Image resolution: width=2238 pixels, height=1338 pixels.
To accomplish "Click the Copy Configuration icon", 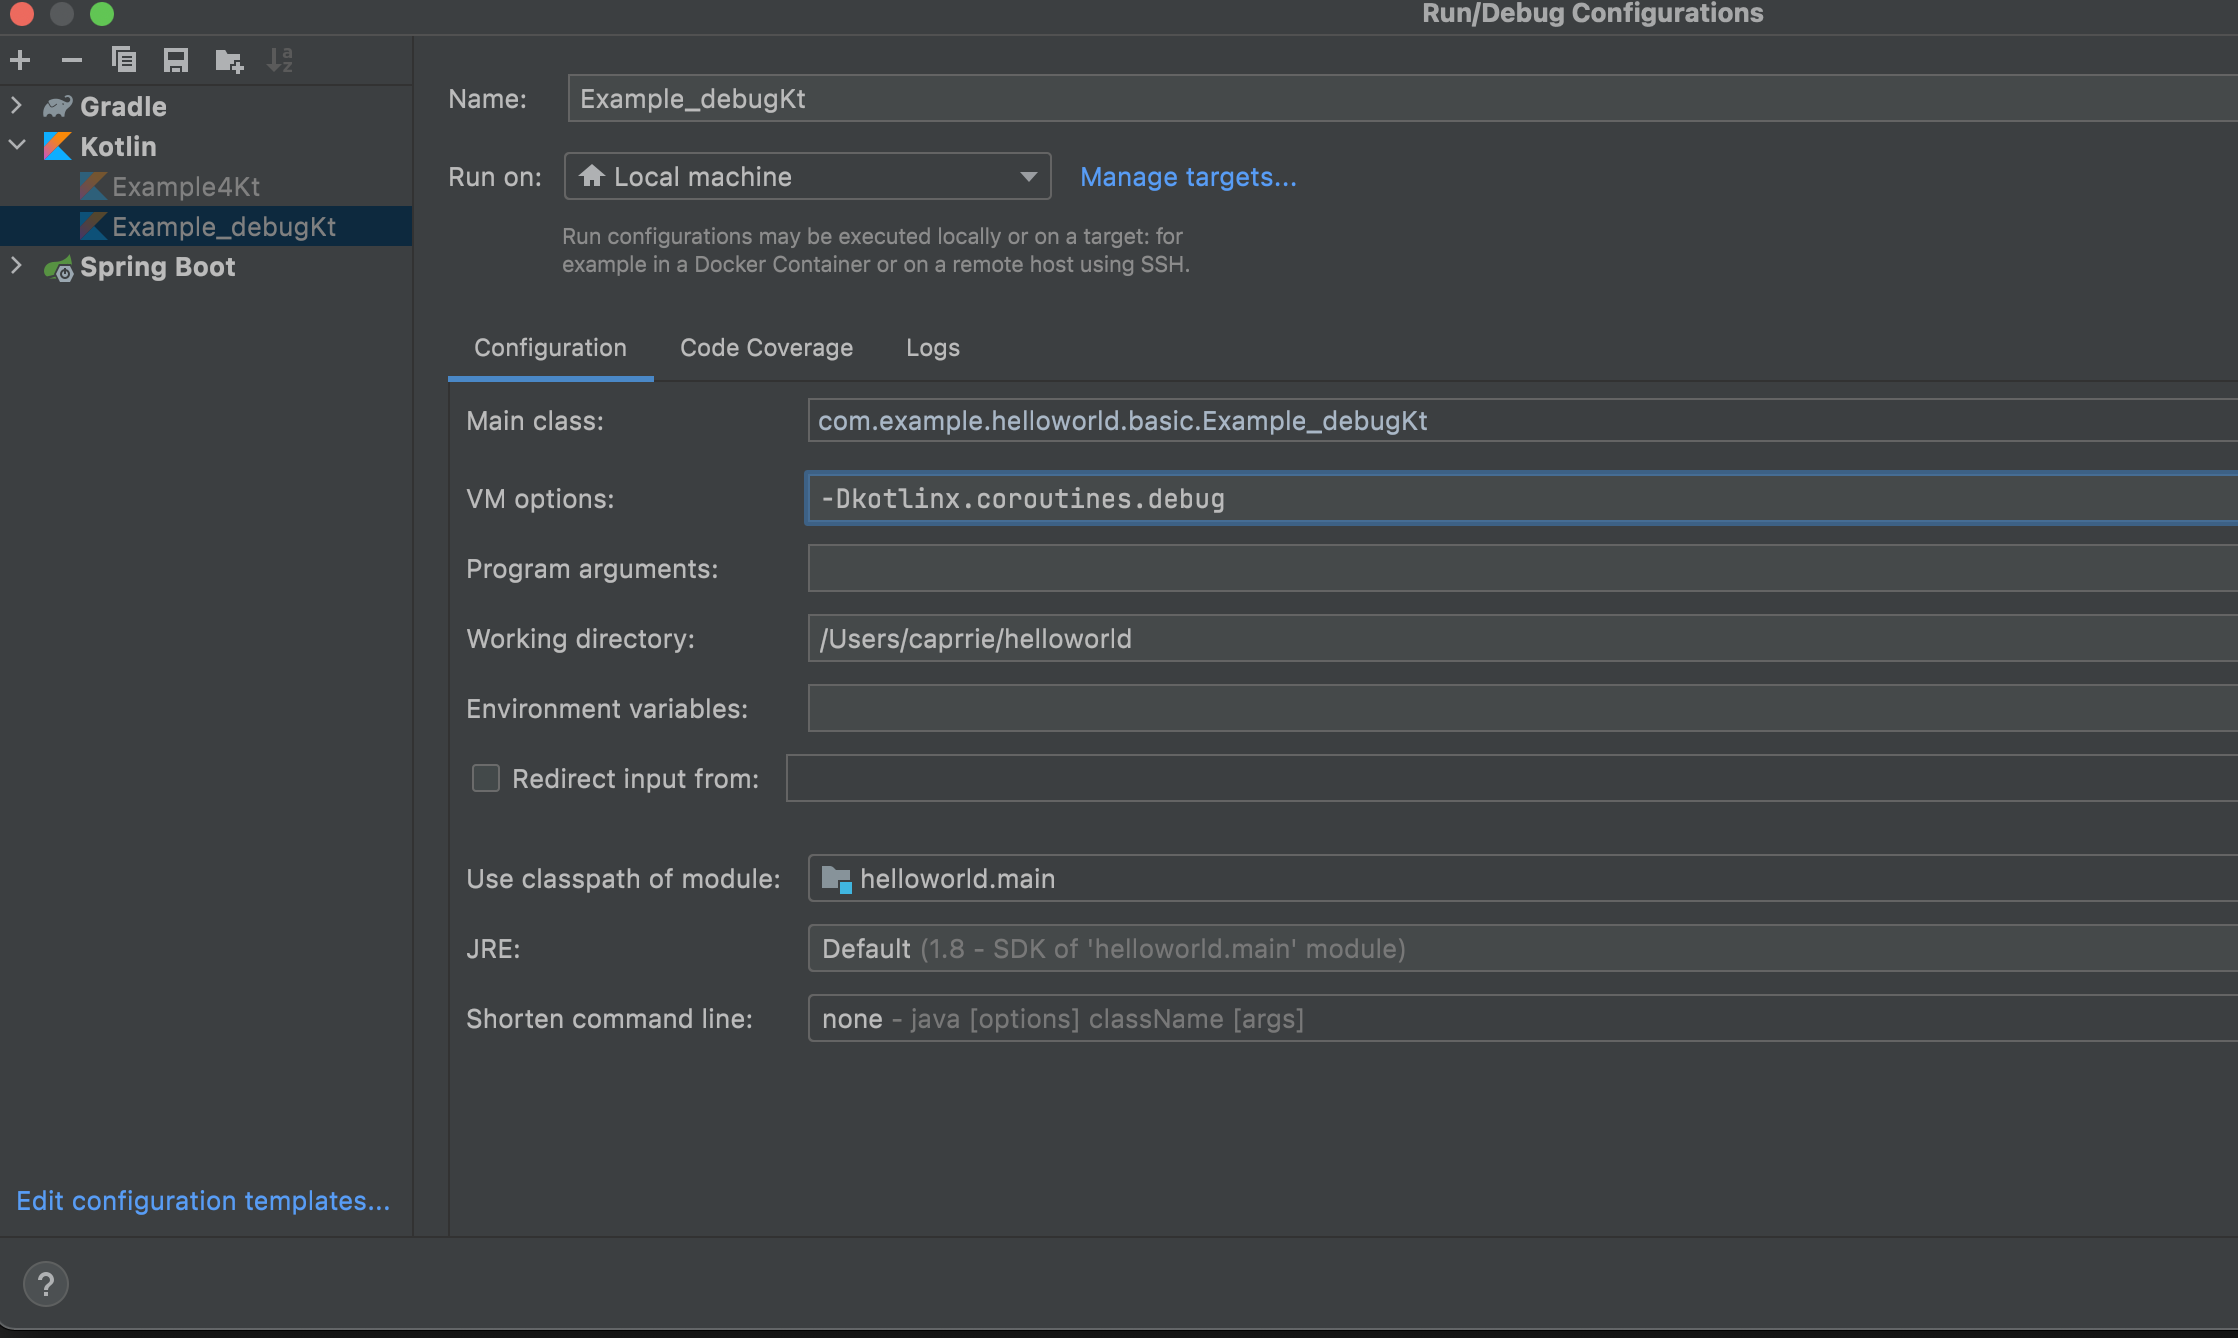I will pyautogui.click(x=124, y=61).
